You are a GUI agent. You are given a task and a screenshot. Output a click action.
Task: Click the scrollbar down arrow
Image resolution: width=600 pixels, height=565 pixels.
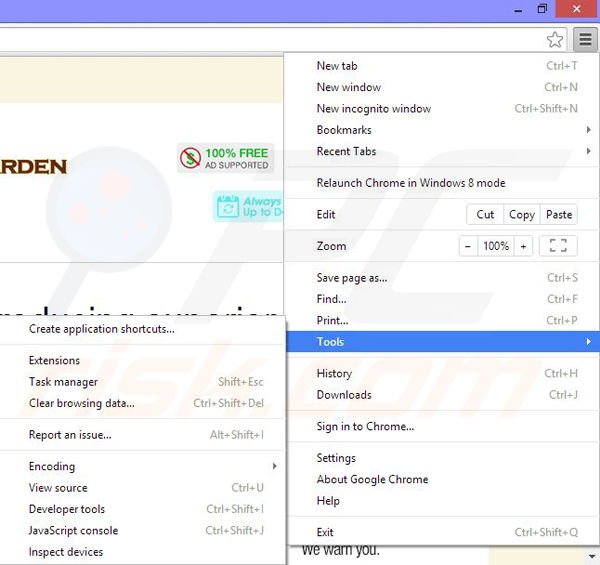point(592,556)
